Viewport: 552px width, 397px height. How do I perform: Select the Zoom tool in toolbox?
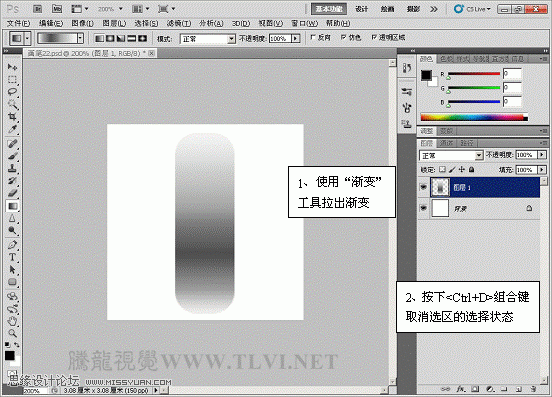tap(12, 333)
